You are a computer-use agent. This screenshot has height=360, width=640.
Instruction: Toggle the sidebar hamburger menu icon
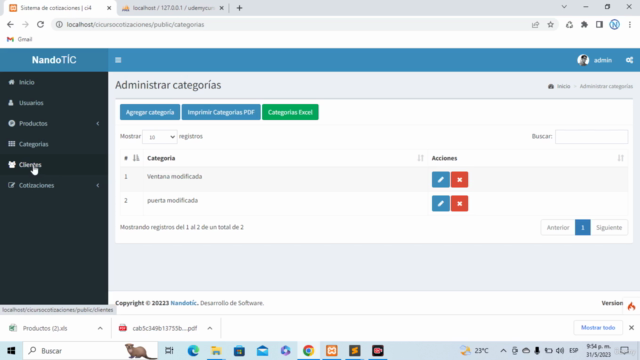(118, 60)
